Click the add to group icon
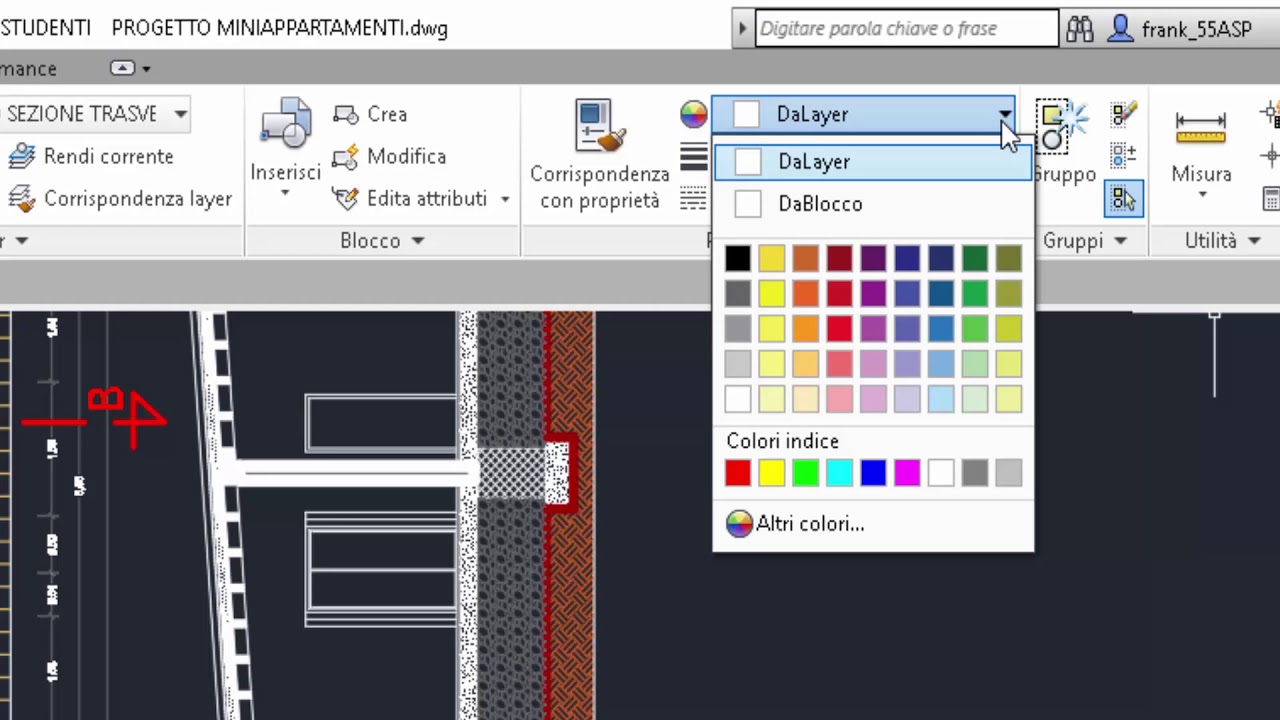This screenshot has width=1280, height=720. (1123, 156)
